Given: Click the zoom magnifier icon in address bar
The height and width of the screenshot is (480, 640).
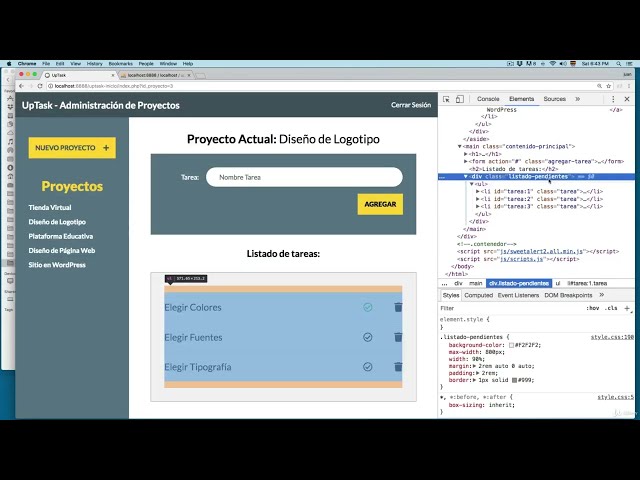Looking at the screenshot, I should (x=599, y=86).
